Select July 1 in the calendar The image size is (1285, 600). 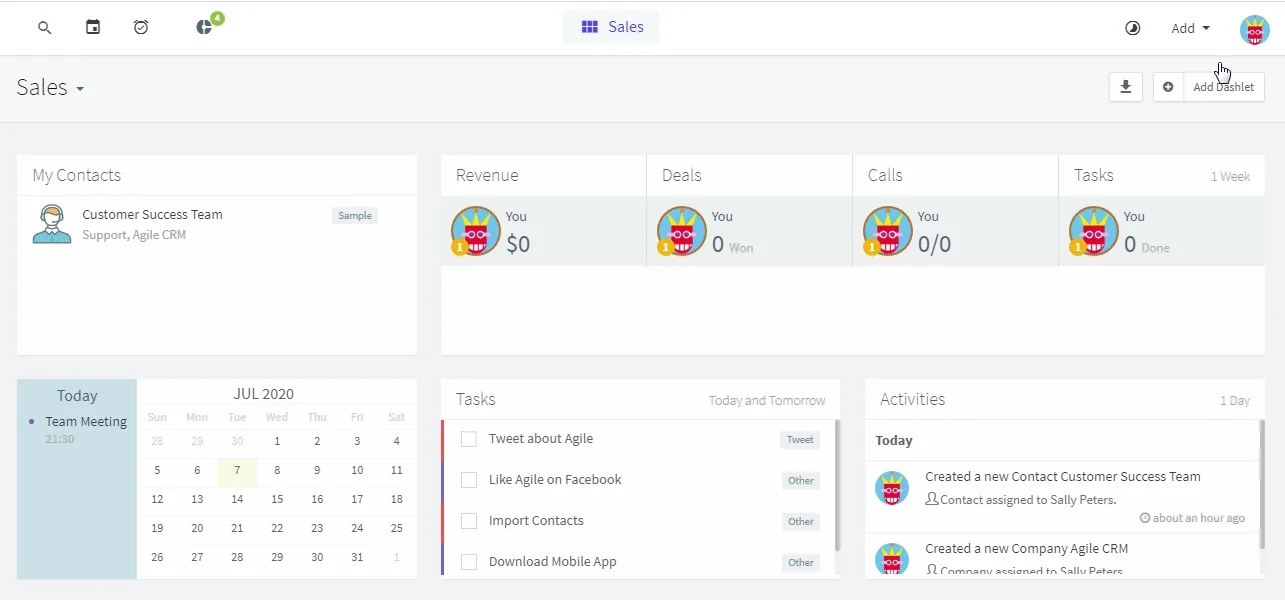(x=277, y=441)
